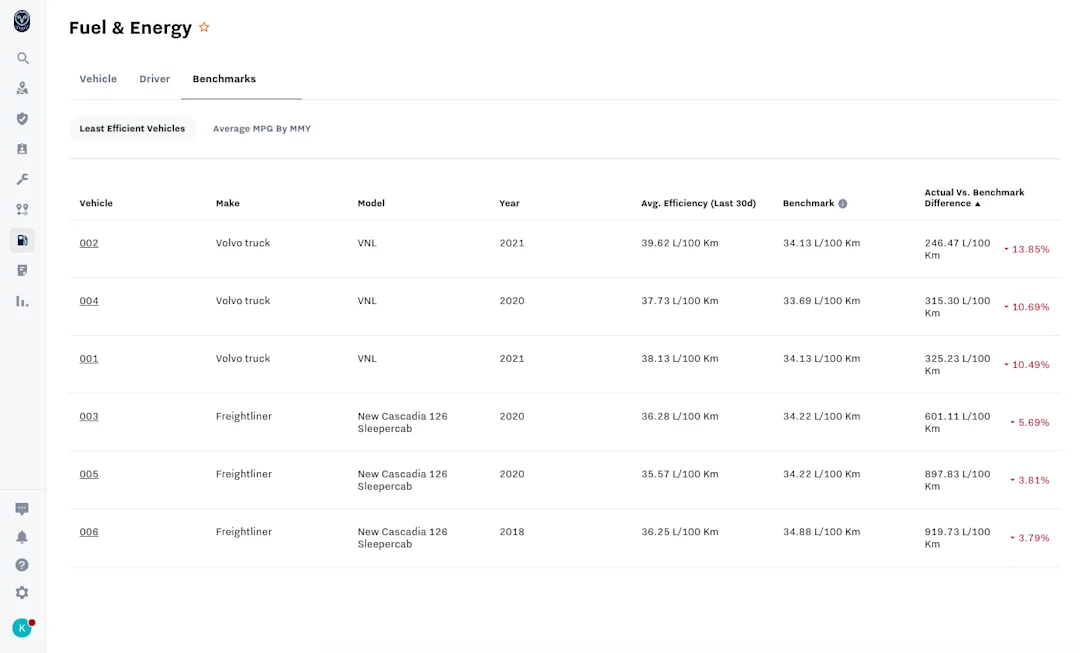Switch to the Driver tab
1080x653 pixels.
click(x=154, y=79)
